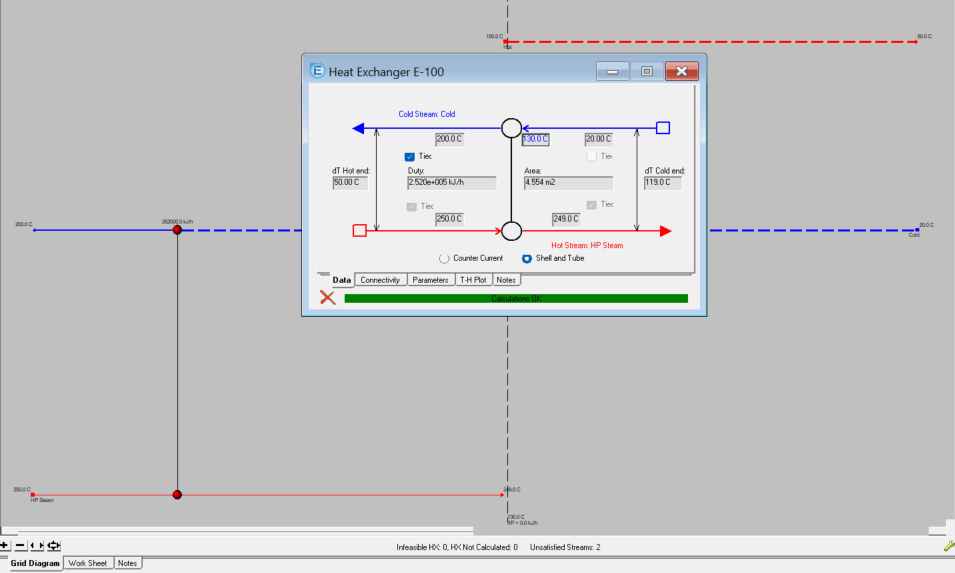Select the lower red exchanger node on HP Steam
The image size is (955, 573).
[177, 494]
